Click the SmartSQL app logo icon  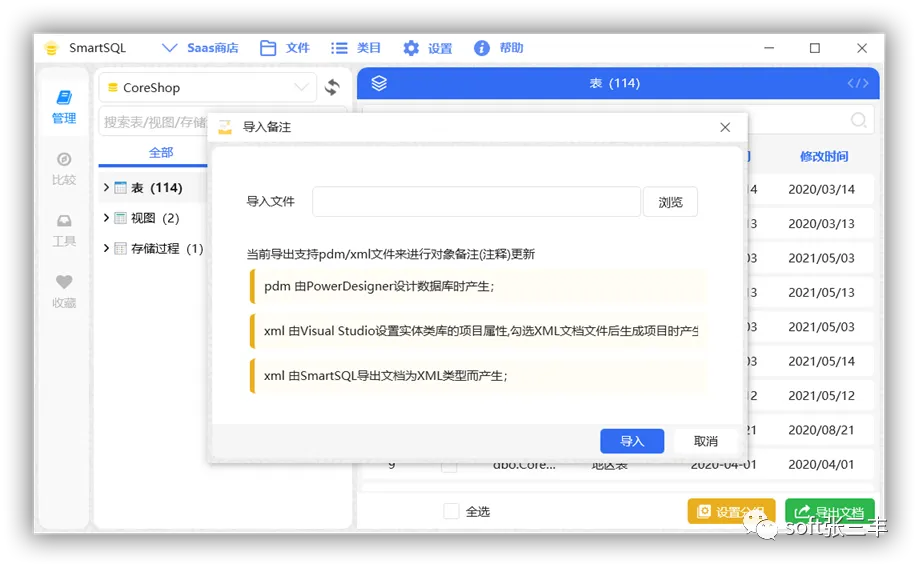52,48
